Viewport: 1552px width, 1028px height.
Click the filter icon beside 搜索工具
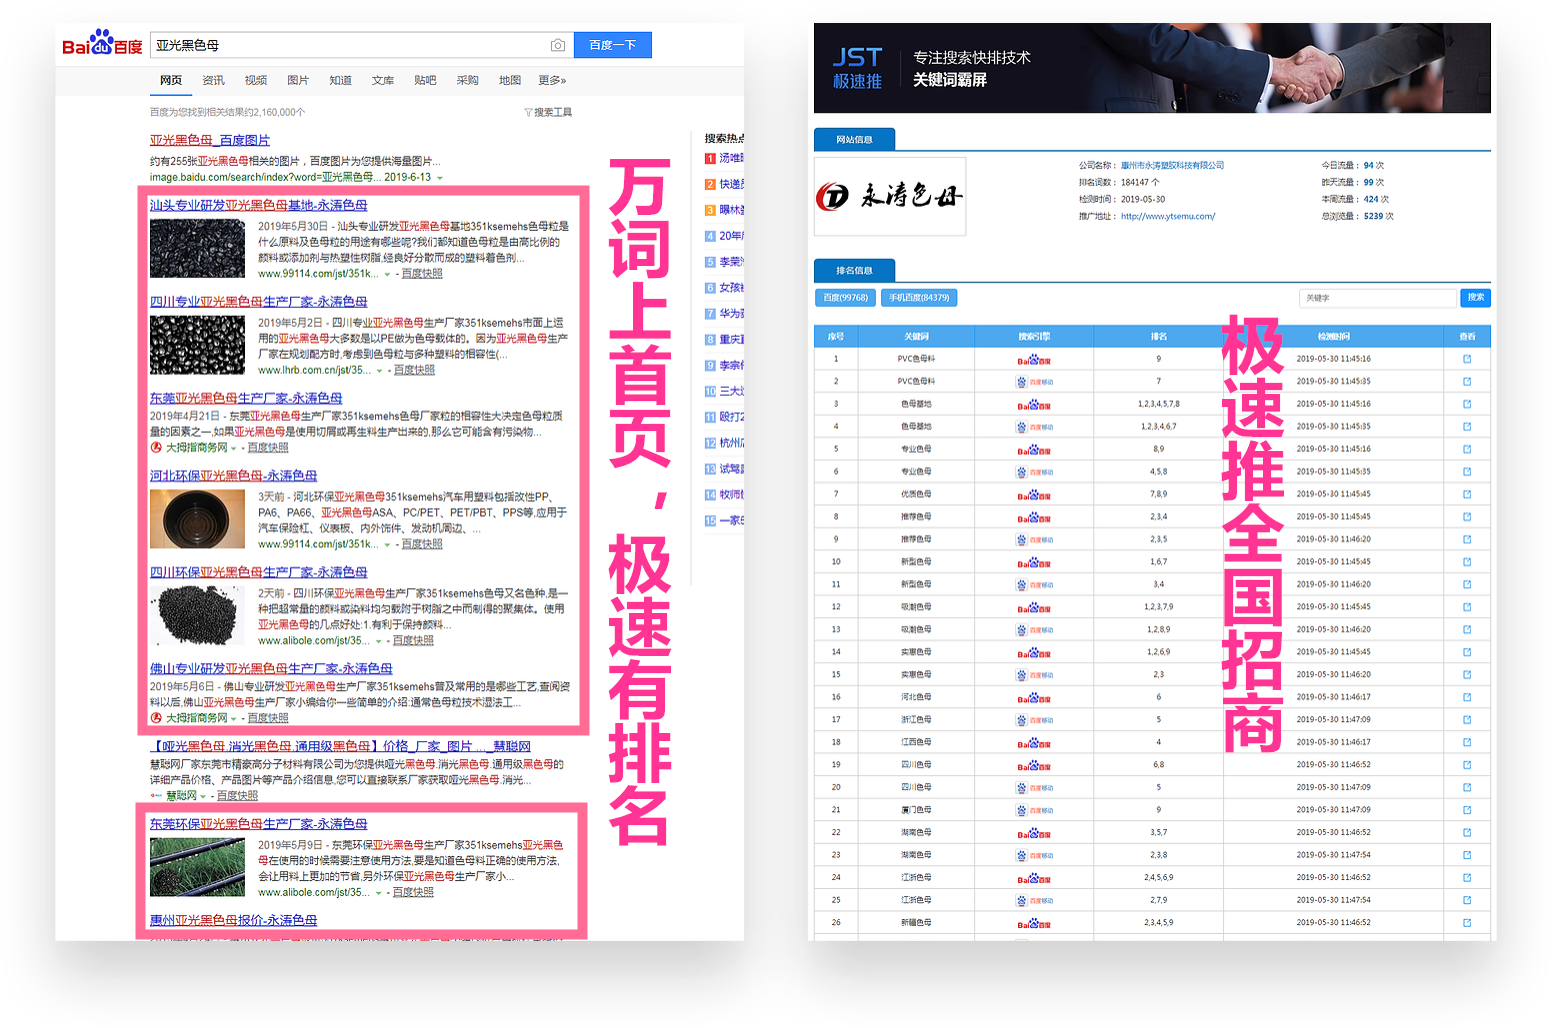(x=528, y=112)
